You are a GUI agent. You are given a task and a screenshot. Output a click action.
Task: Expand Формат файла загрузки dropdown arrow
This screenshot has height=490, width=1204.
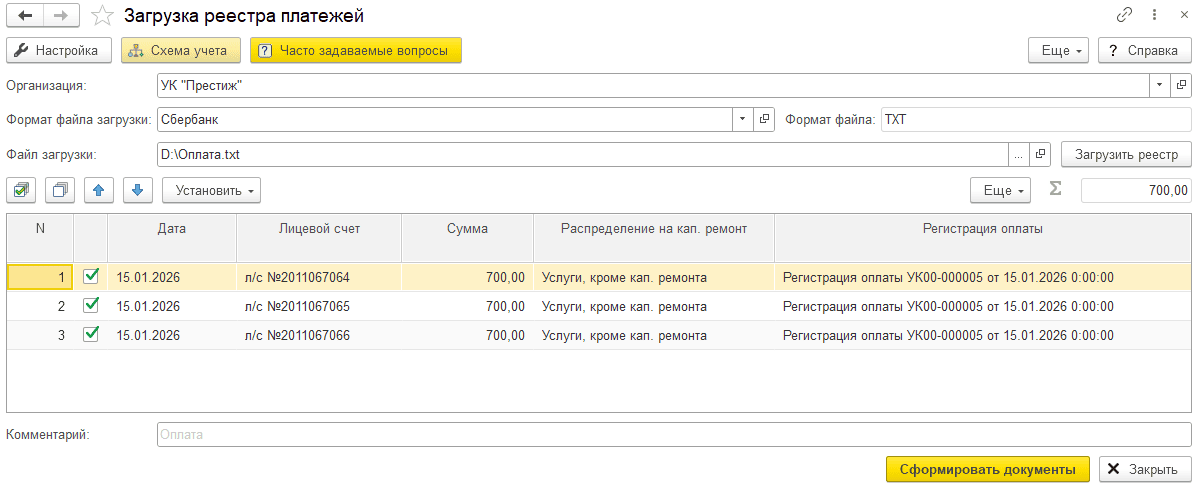tap(742, 120)
